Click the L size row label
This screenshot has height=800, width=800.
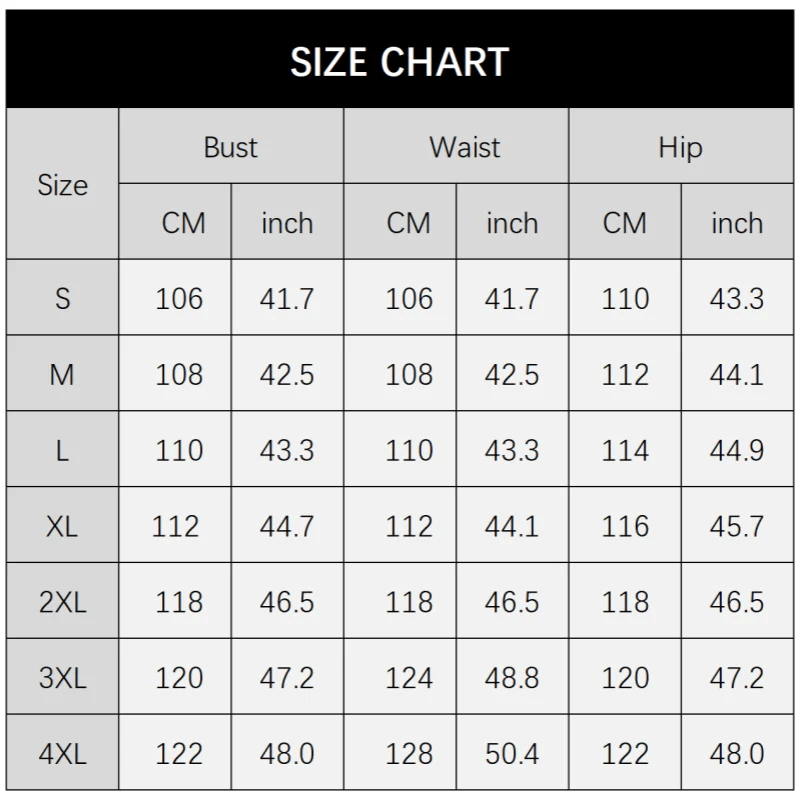tap(62, 450)
